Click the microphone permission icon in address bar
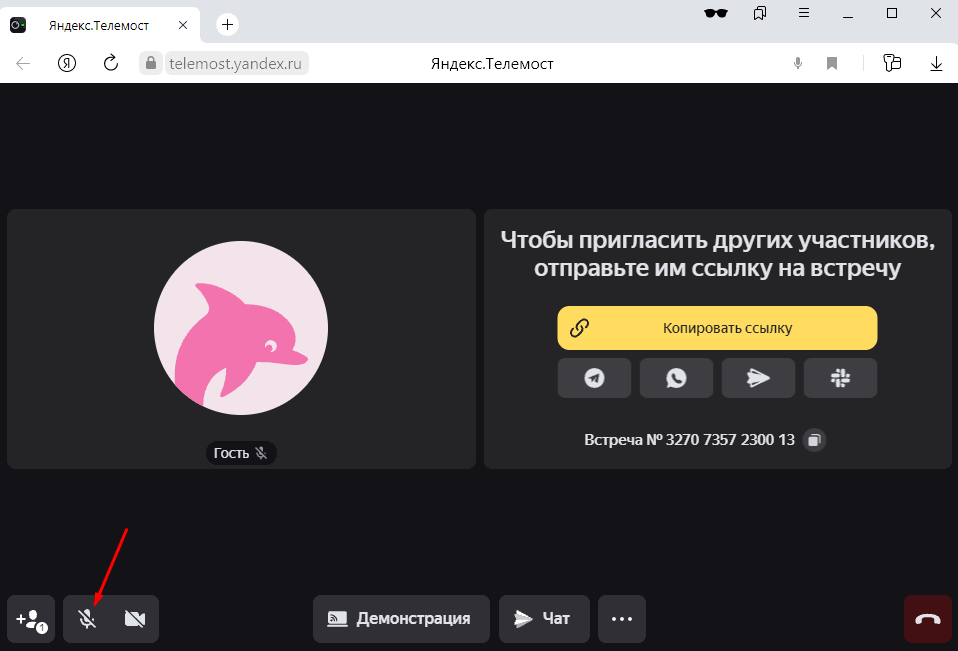 click(797, 63)
